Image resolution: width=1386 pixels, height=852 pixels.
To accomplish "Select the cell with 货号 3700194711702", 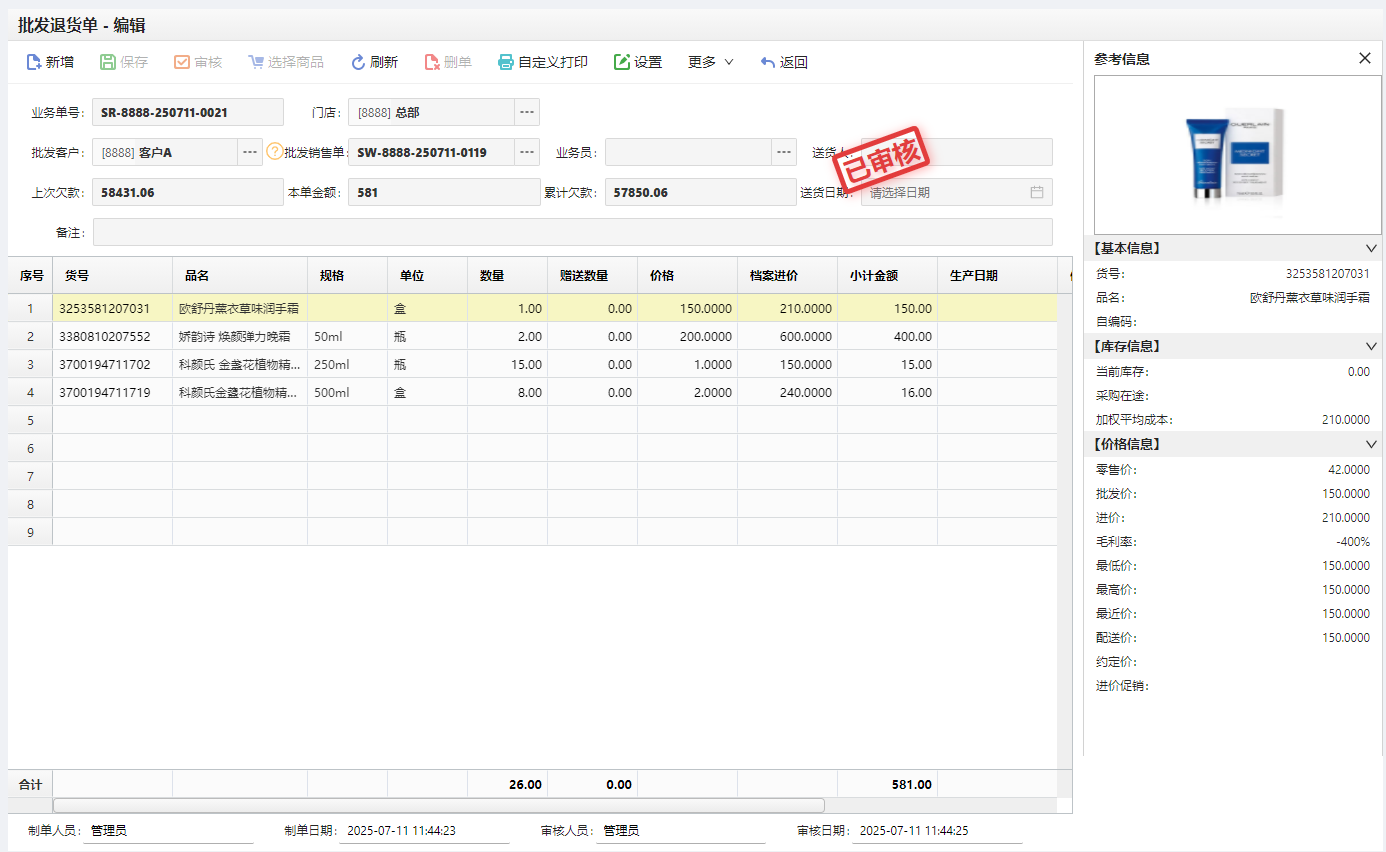I will point(112,365).
